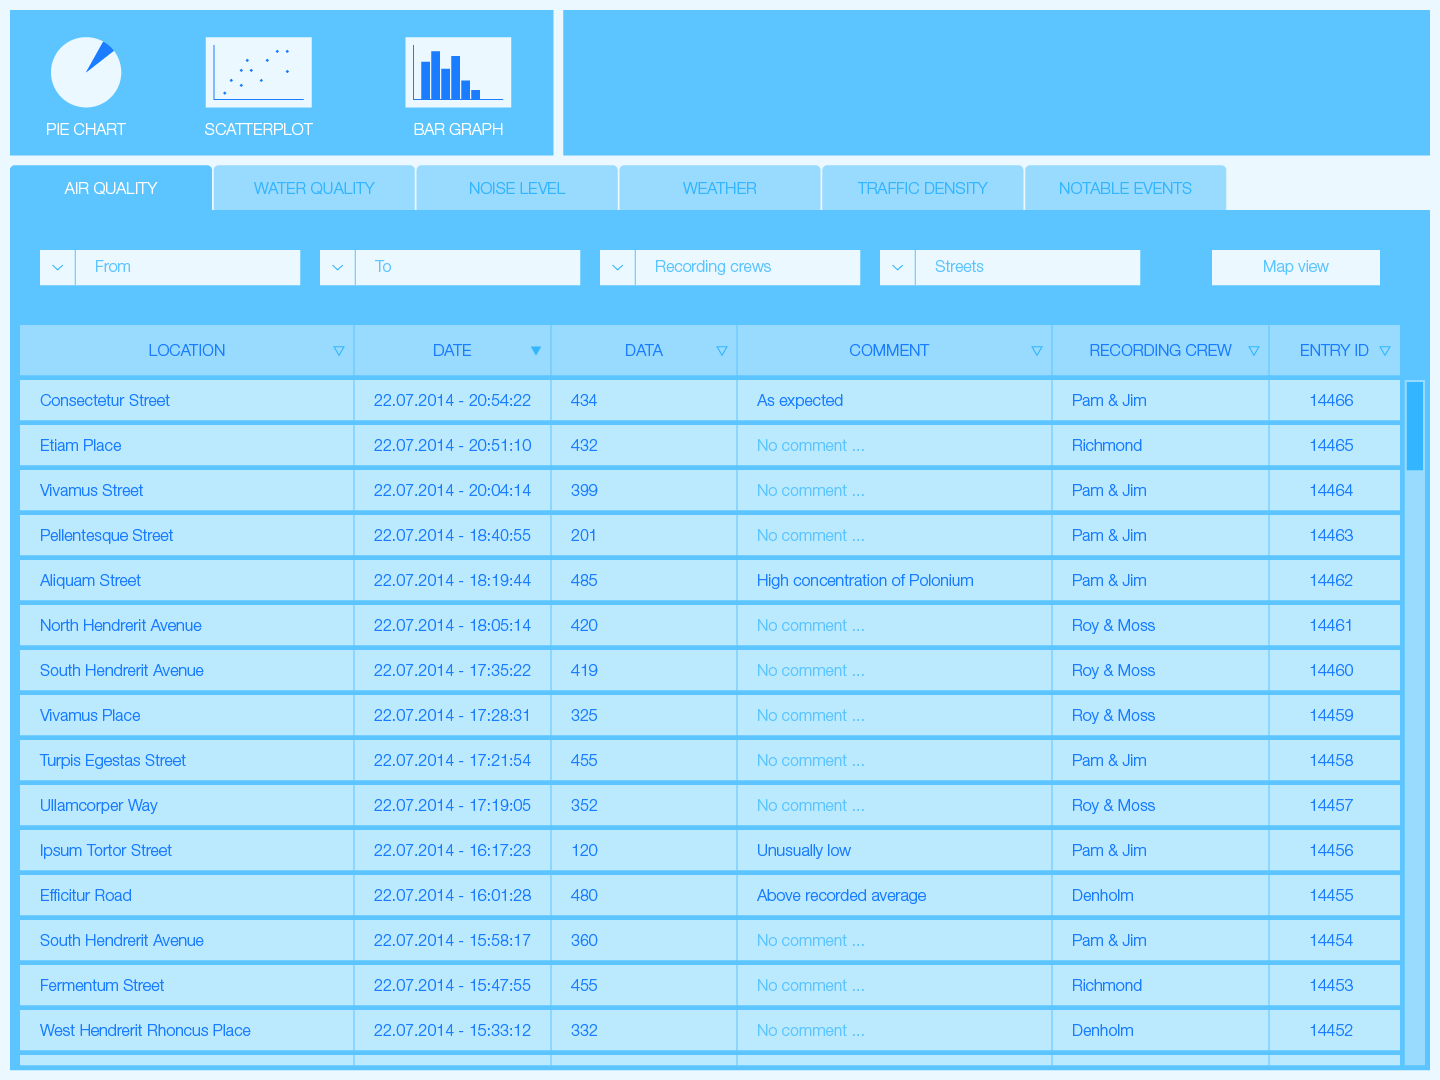This screenshot has height=1080, width=1440.
Task: Click entry ID 14461
Action: (x=1331, y=626)
